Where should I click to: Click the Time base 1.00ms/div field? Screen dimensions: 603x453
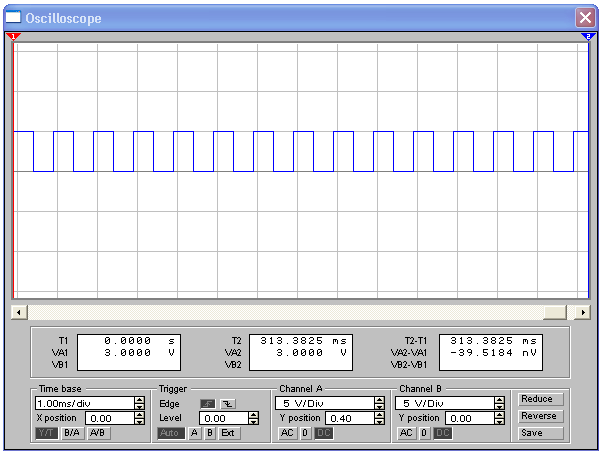(x=85, y=403)
